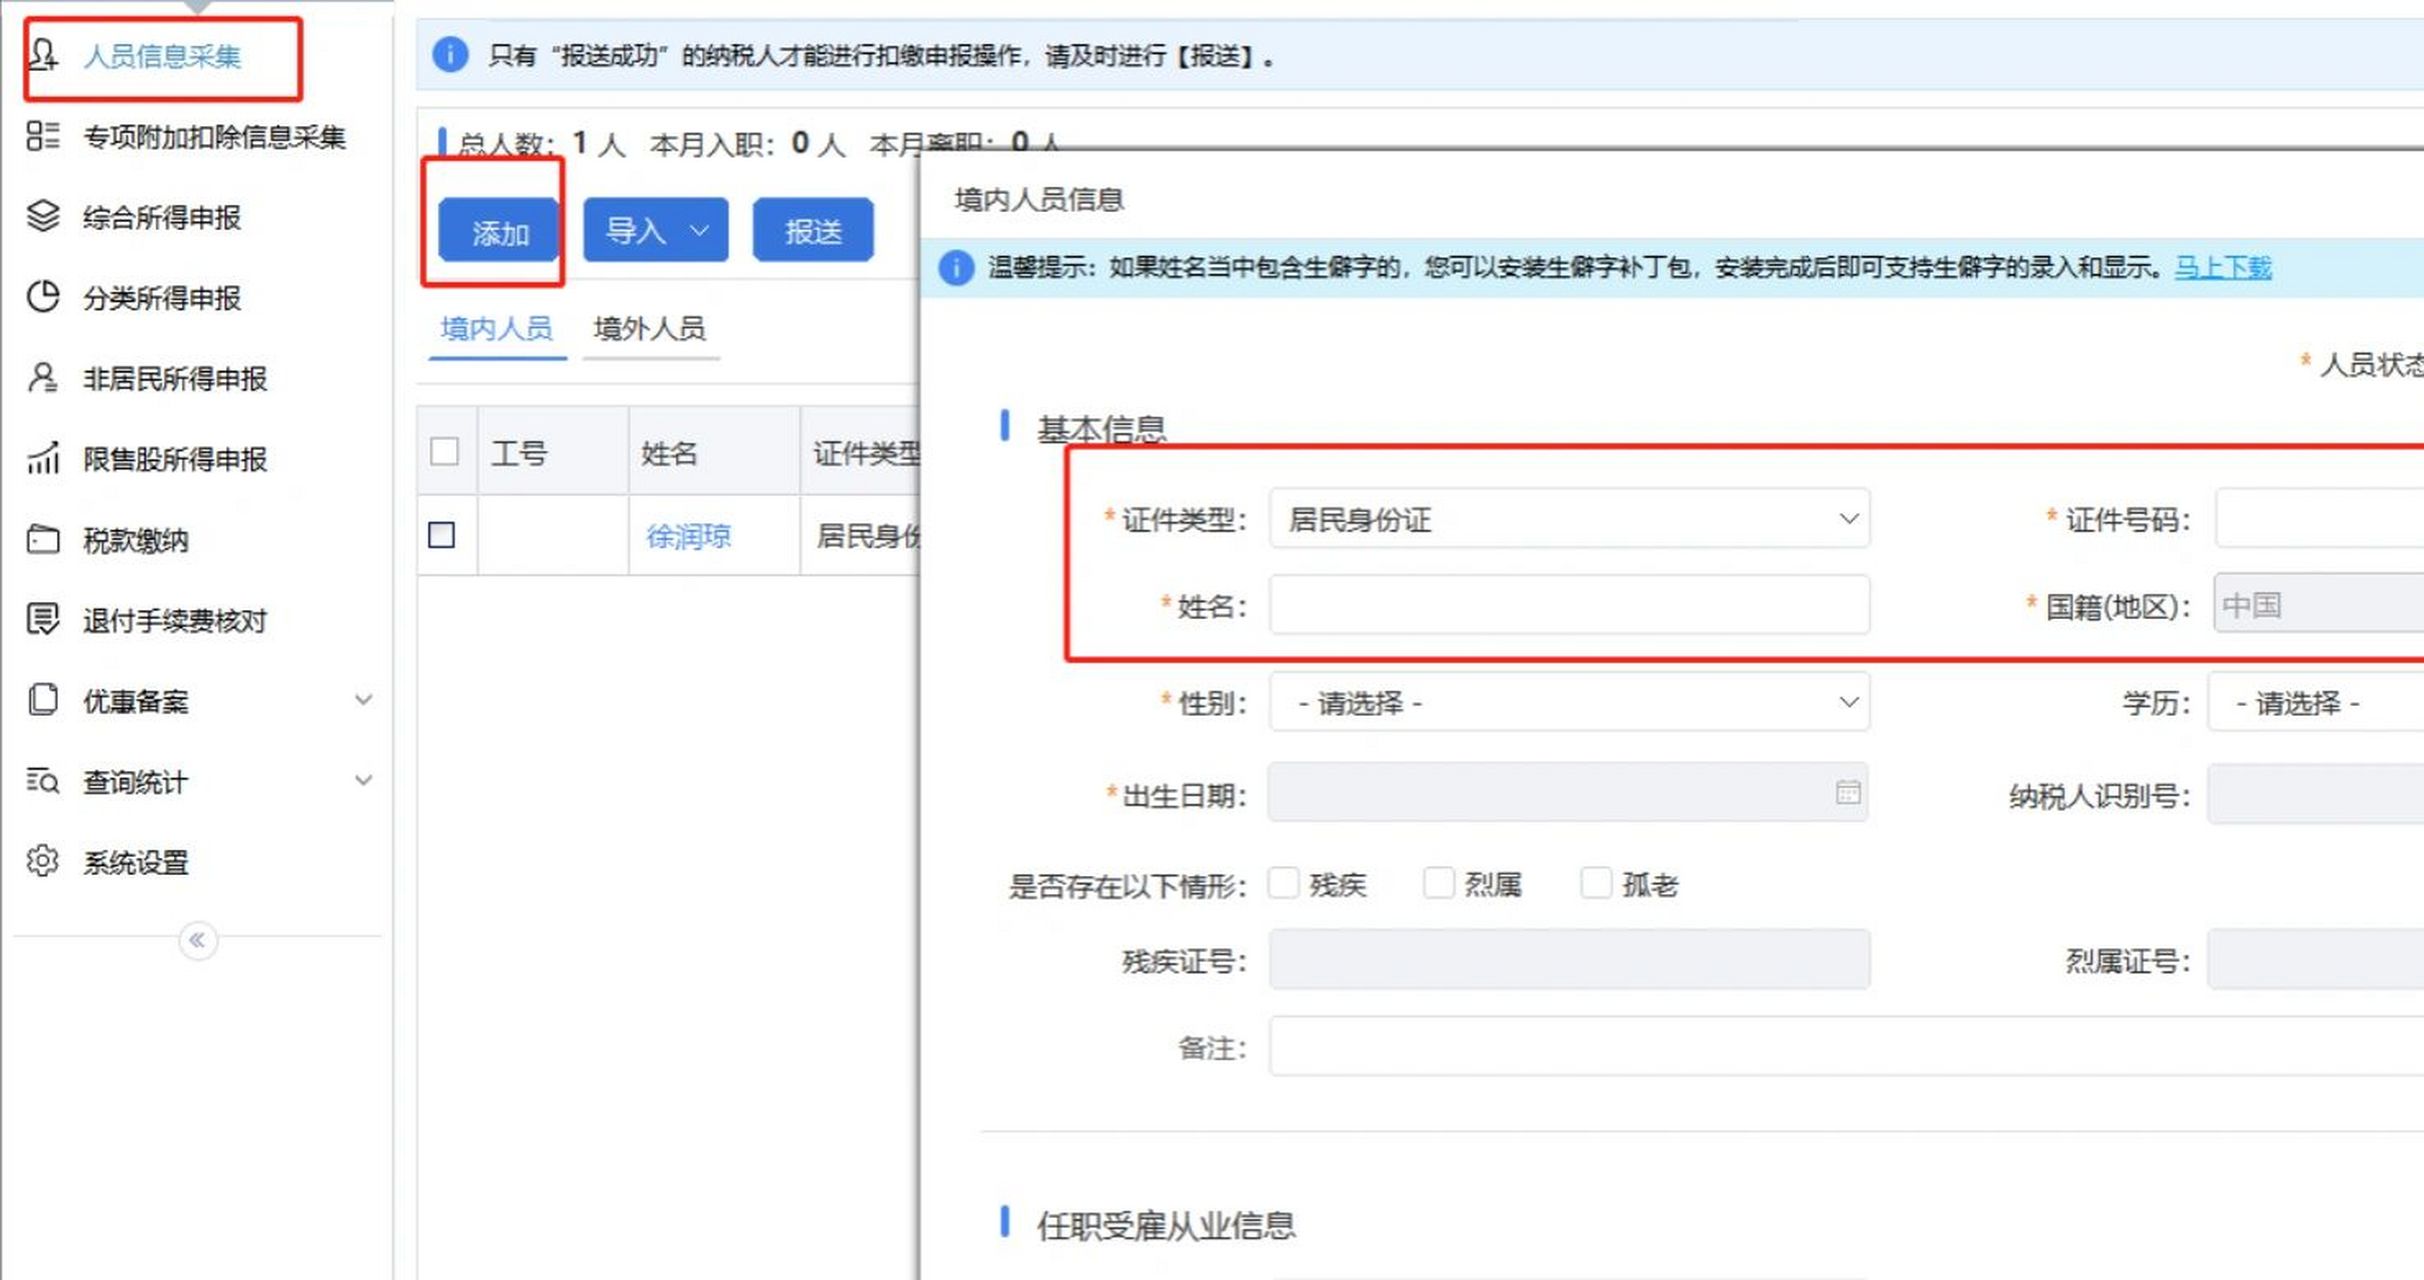Open 证件类型 dropdown 居民身份证
This screenshot has height=1280, width=2424.
(x=1569, y=519)
